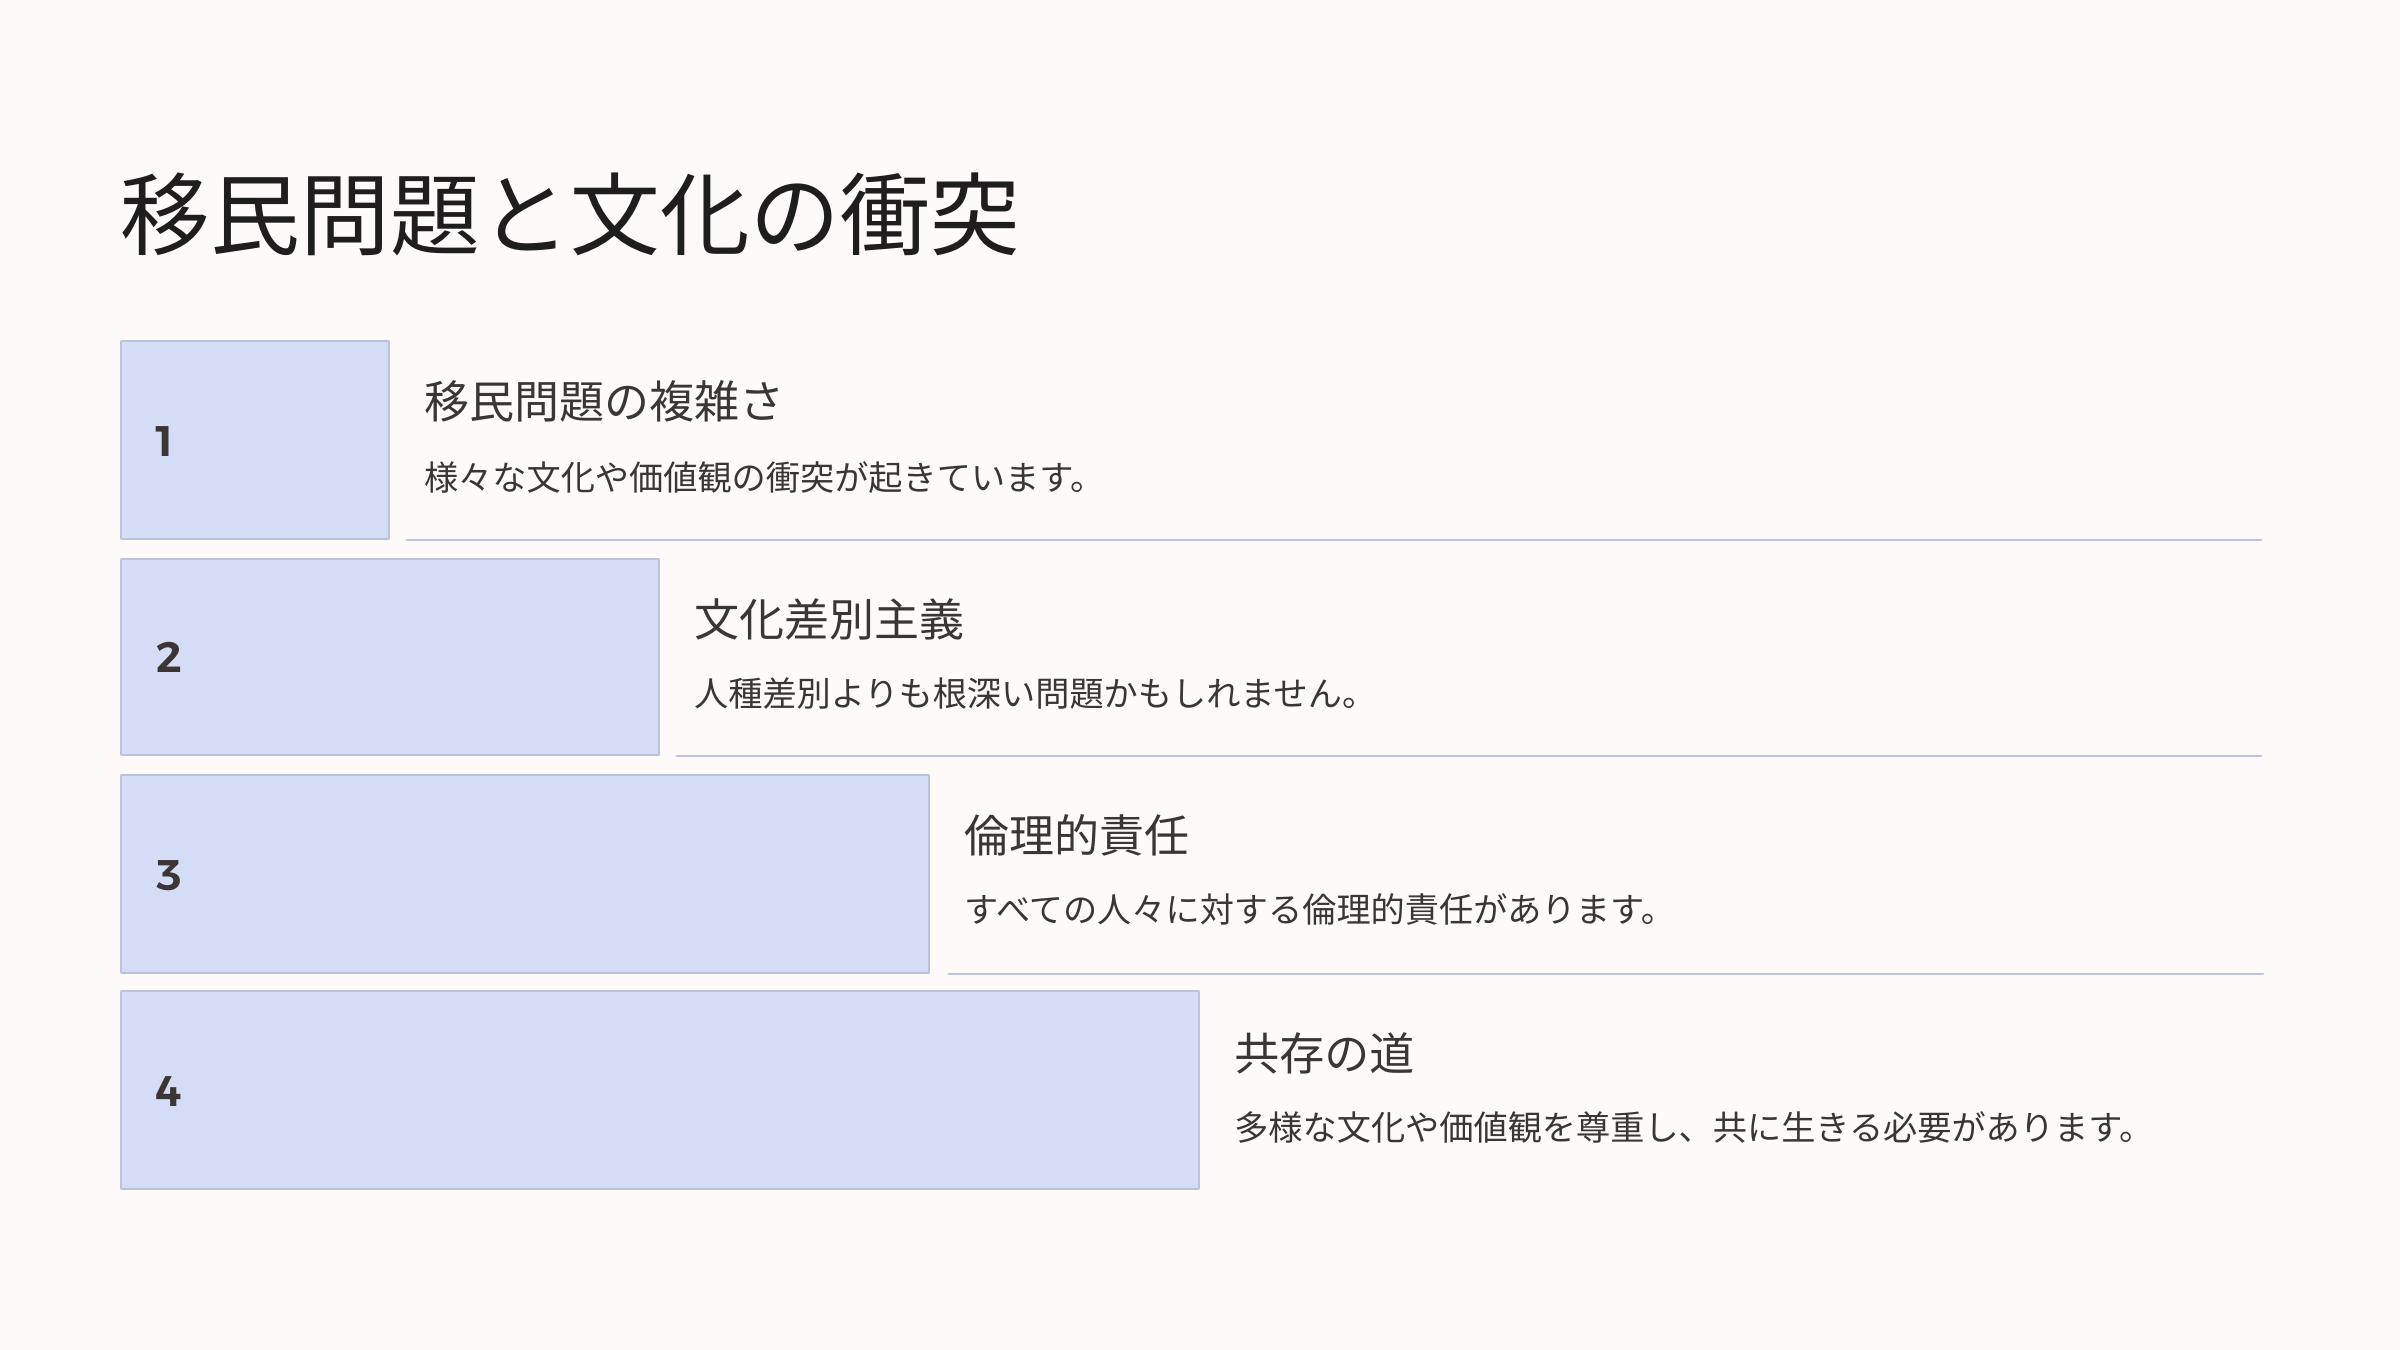This screenshot has height=1350, width=2400.
Task: Click the divider line below 文化差別主義 section
Action: click(x=1468, y=756)
